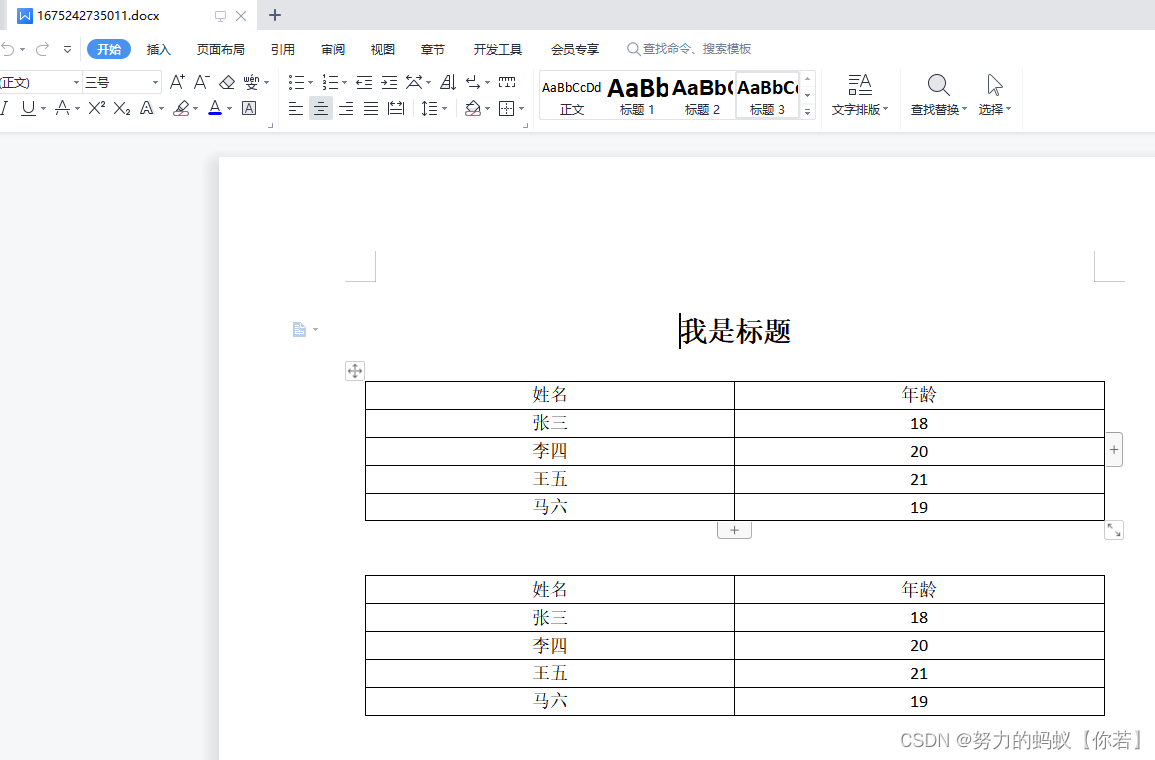Image resolution: width=1155 pixels, height=760 pixels.
Task: Apply blue font color
Action: [x=215, y=109]
